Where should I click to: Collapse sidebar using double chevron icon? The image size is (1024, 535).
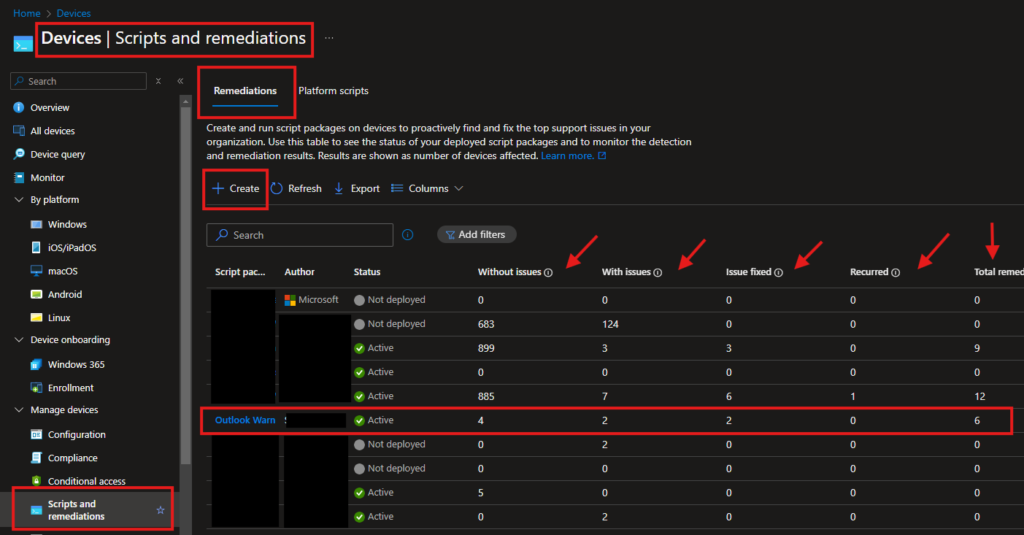[180, 81]
